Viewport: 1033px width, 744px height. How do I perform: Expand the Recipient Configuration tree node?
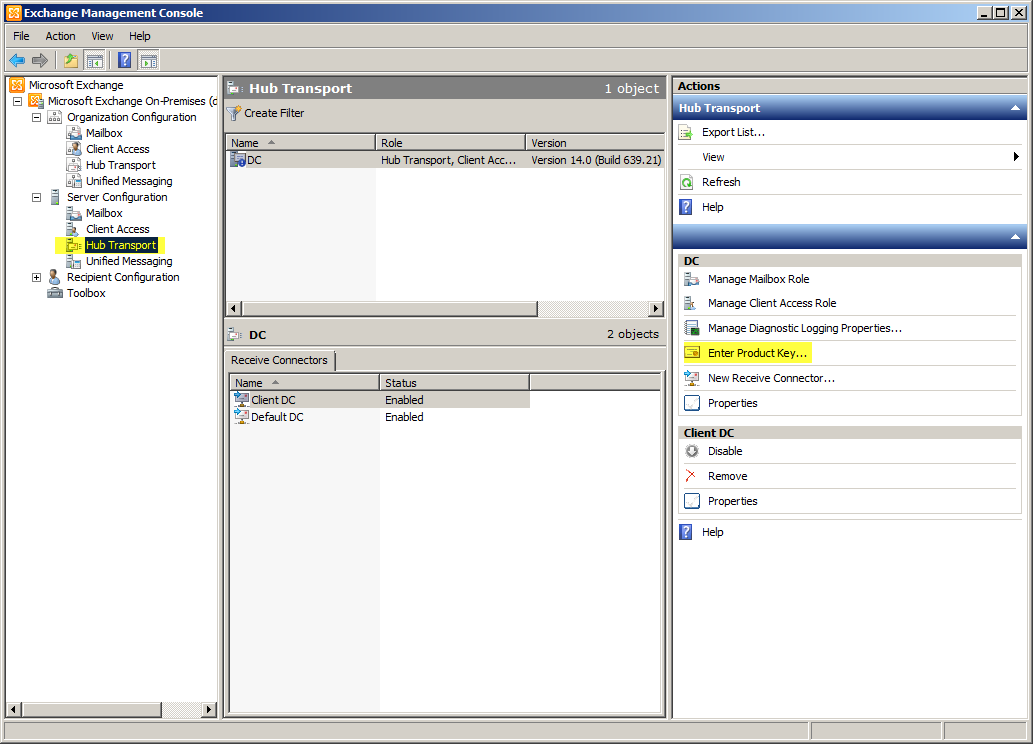37,277
